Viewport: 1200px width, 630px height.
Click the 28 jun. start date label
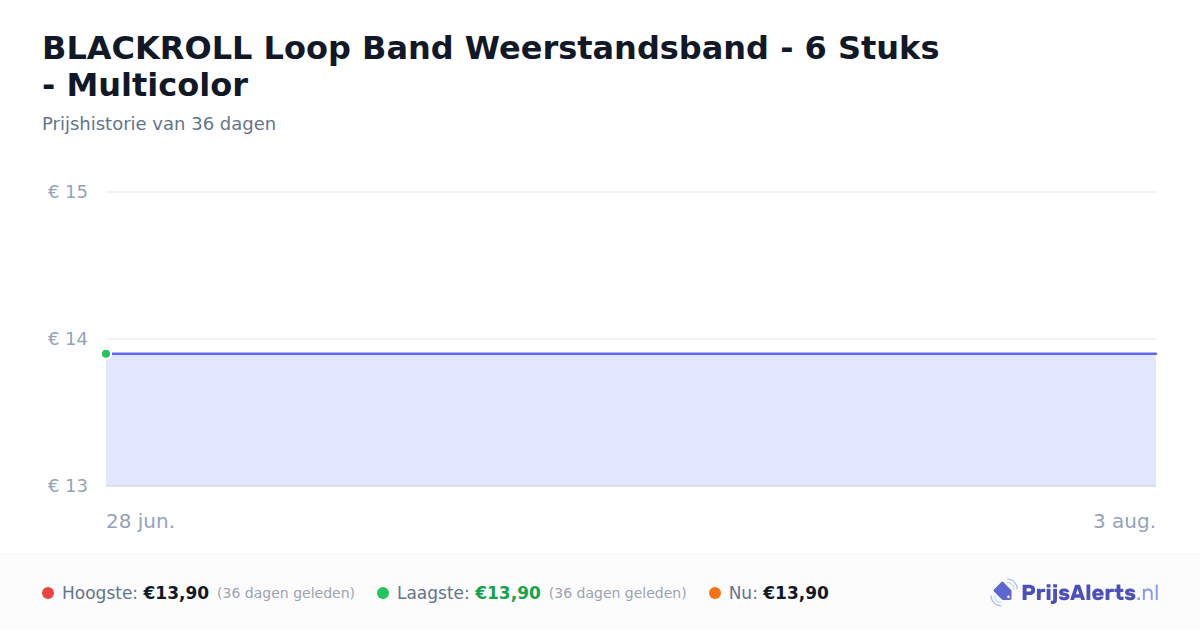140,521
